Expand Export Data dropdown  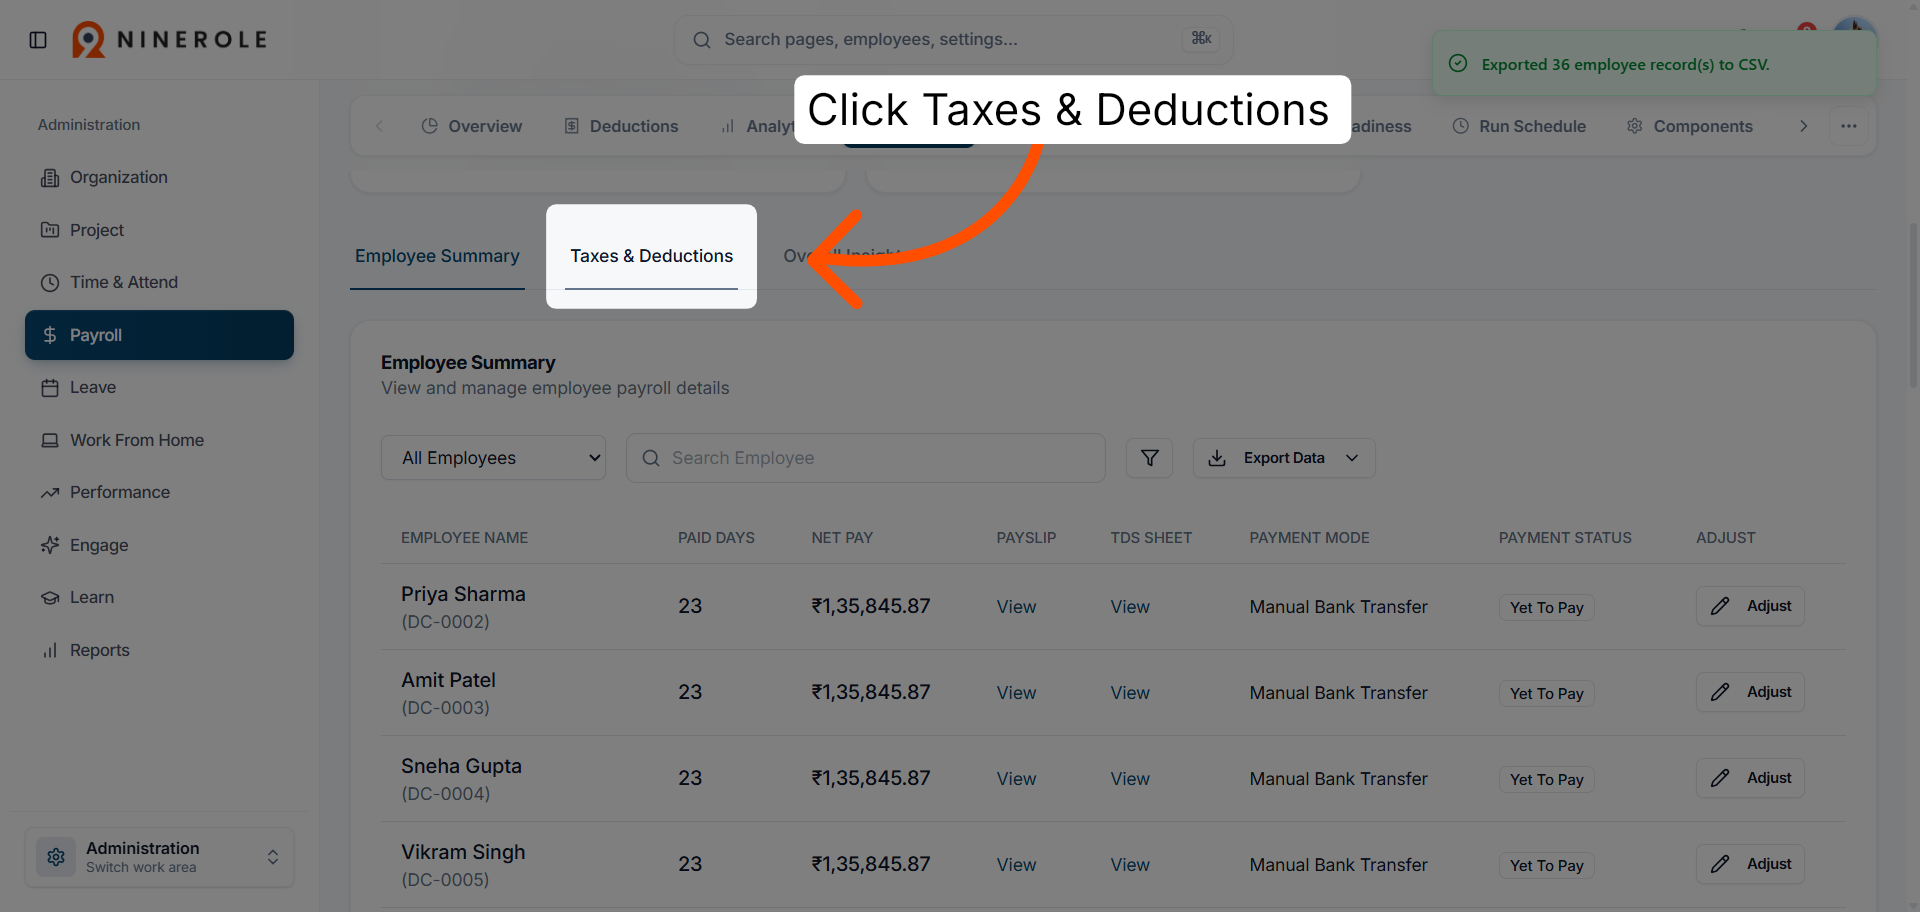click(1284, 458)
